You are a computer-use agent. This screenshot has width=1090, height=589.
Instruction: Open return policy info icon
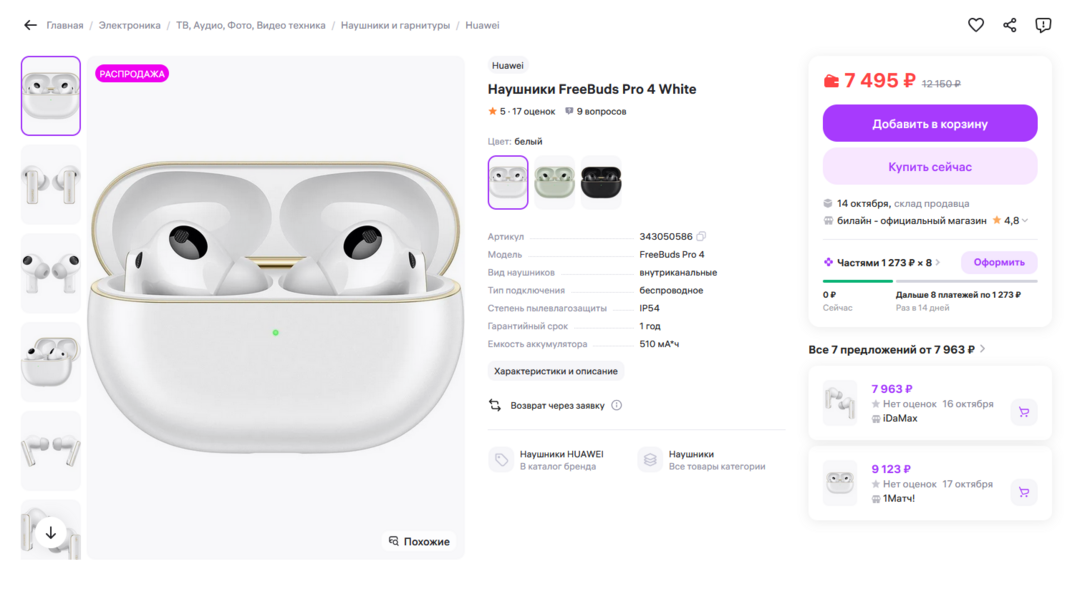pos(617,405)
